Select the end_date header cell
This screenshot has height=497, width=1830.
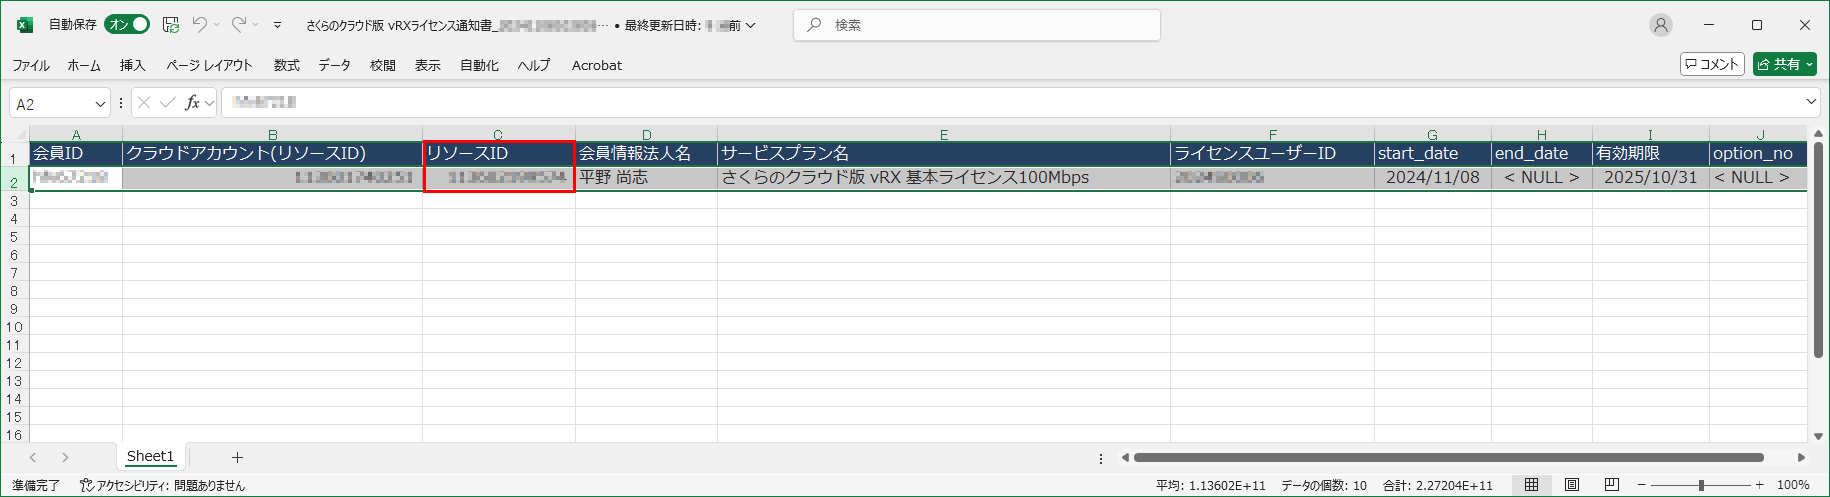pyautogui.click(x=1542, y=153)
